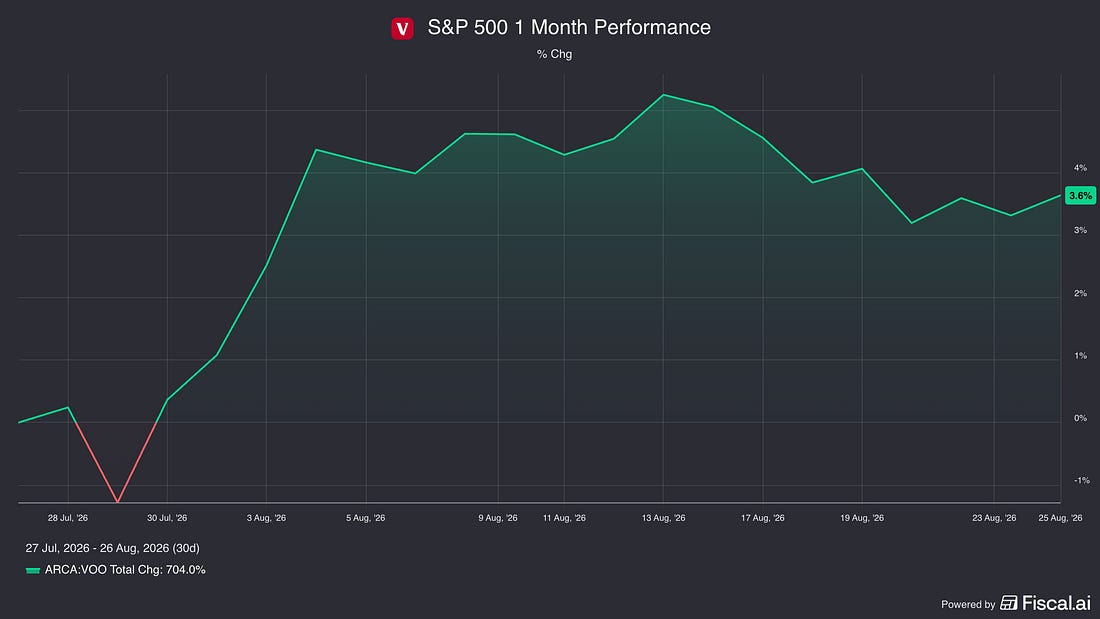The width and height of the screenshot is (1100, 619).
Task: Click the date range 27 Jul, 2026 - 26 Aug, 2026
Action: coord(112,548)
